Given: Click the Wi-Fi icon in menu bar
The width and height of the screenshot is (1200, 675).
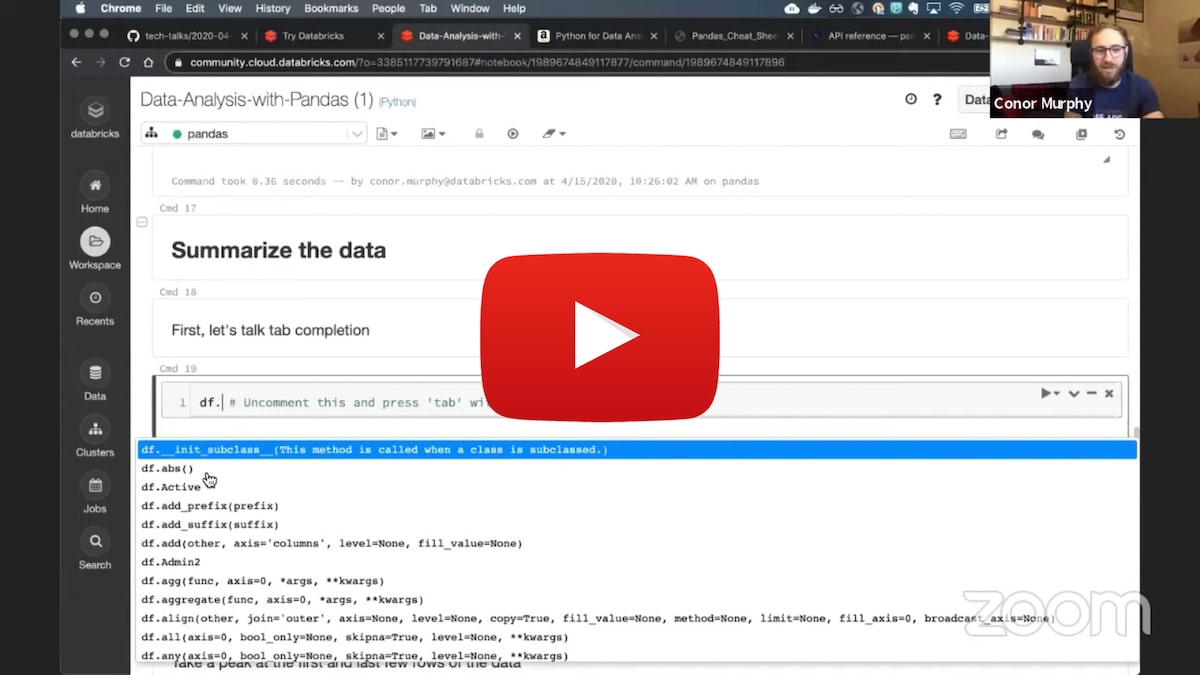Looking at the screenshot, I should [x=955, y=8].
